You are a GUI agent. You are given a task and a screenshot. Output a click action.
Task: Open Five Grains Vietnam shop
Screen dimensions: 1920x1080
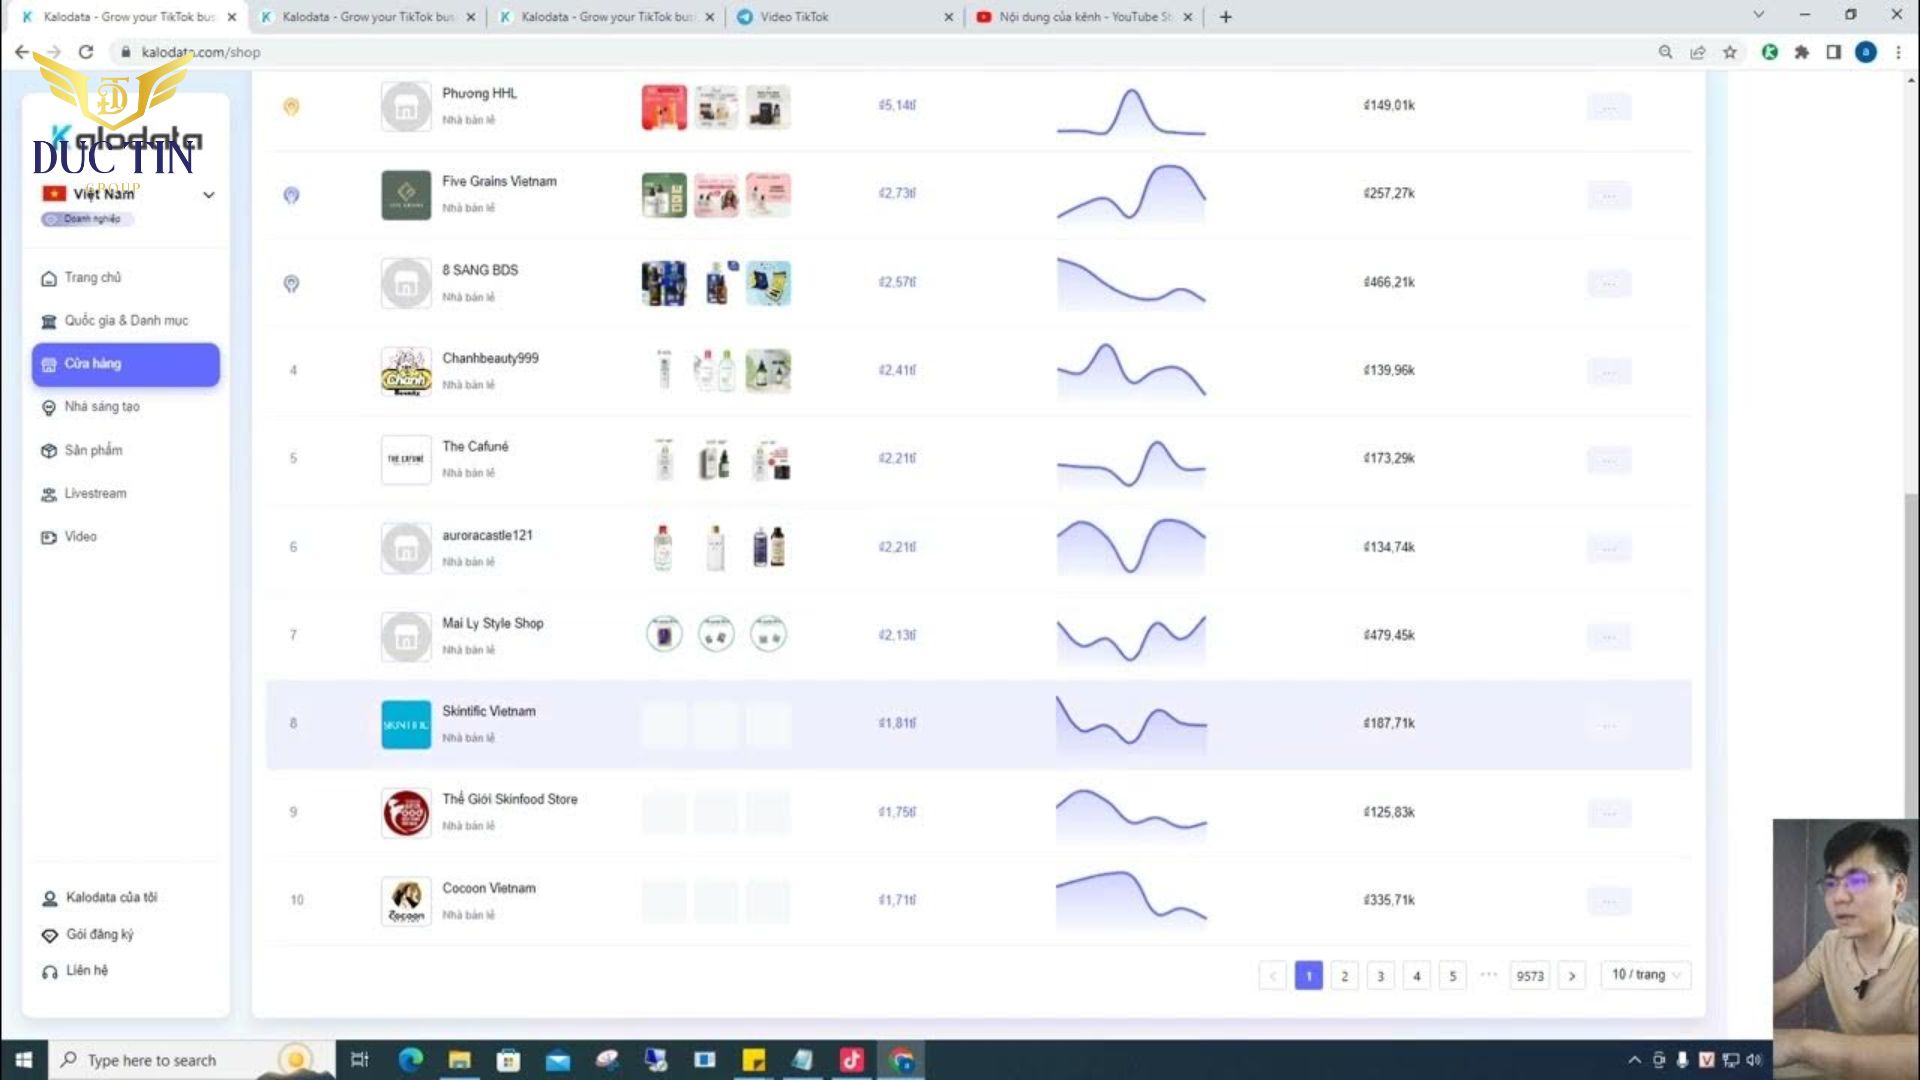click(499, 181)
